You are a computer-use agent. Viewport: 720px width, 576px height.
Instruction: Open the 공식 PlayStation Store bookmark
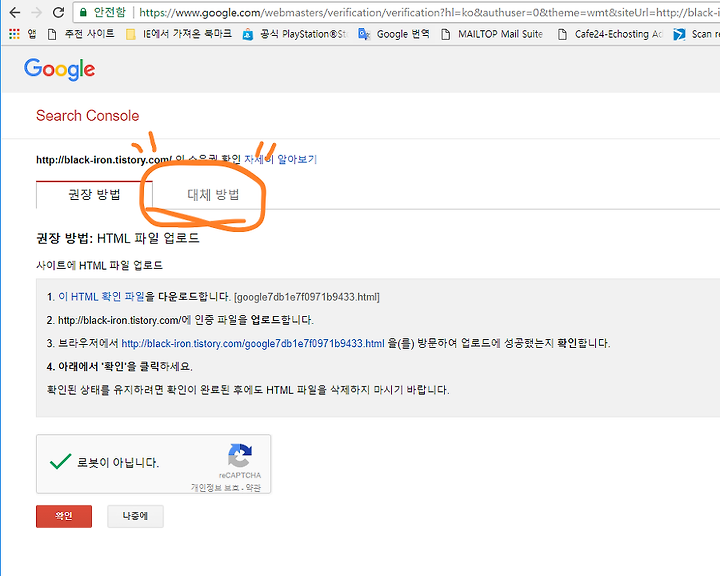[x=295, y=34]
